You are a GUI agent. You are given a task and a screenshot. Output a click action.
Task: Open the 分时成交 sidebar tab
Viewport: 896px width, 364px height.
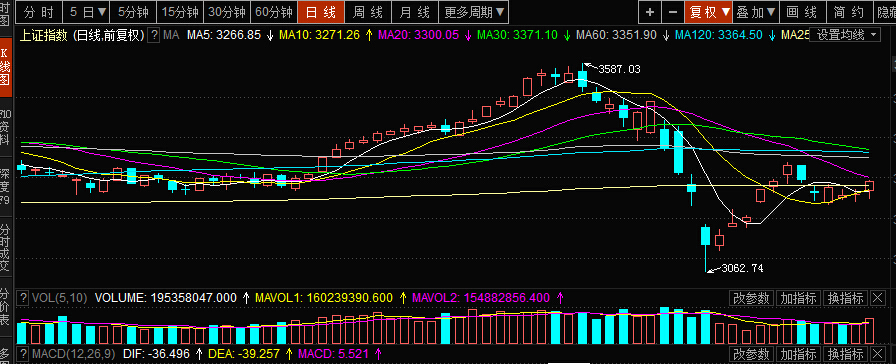(5, 248)
